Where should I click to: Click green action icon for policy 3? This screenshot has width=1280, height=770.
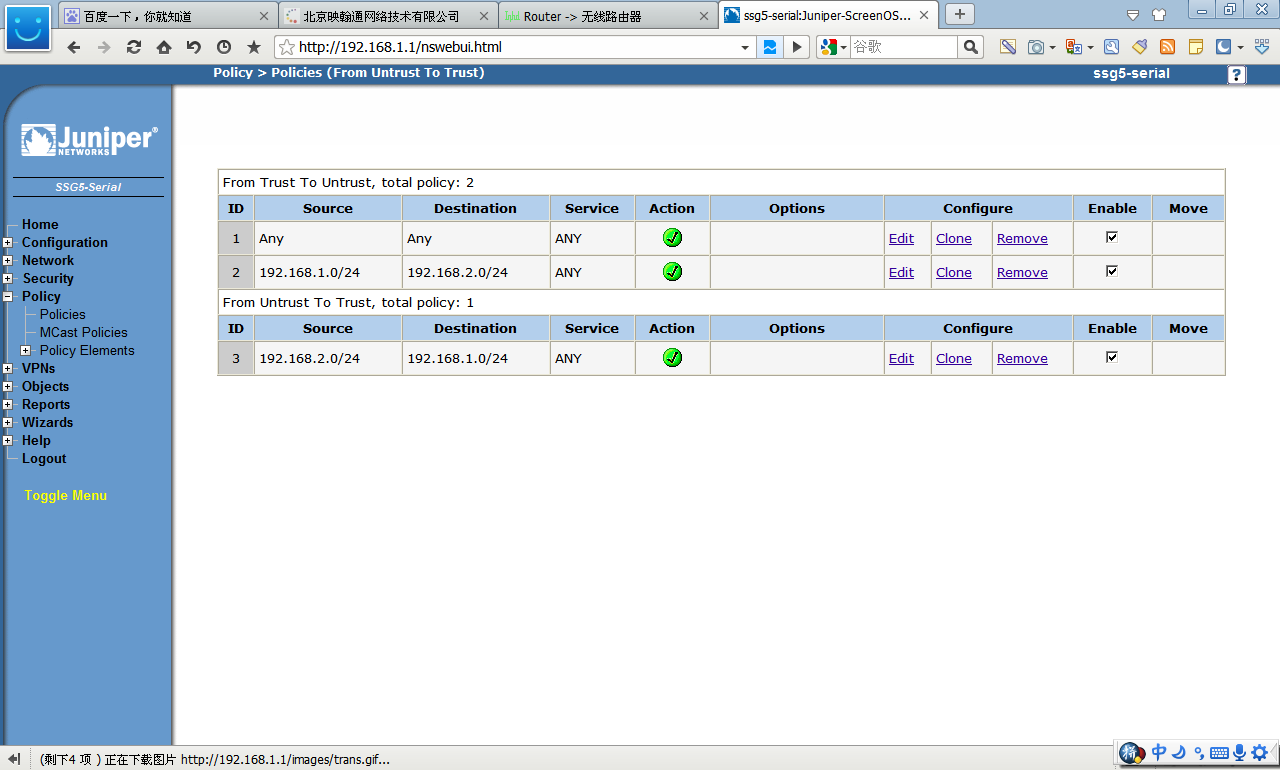pyautogui.click(x=672, y=358)
